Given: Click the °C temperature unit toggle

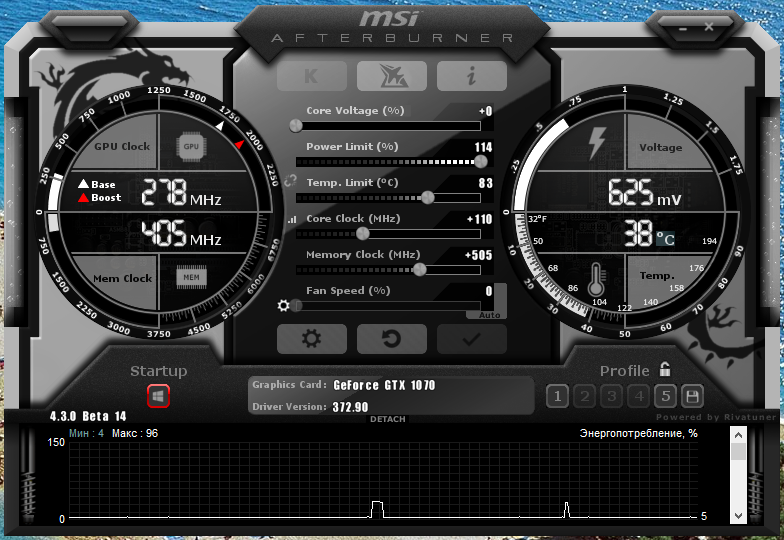Looking at the screenshot, I should coord(666,238).
